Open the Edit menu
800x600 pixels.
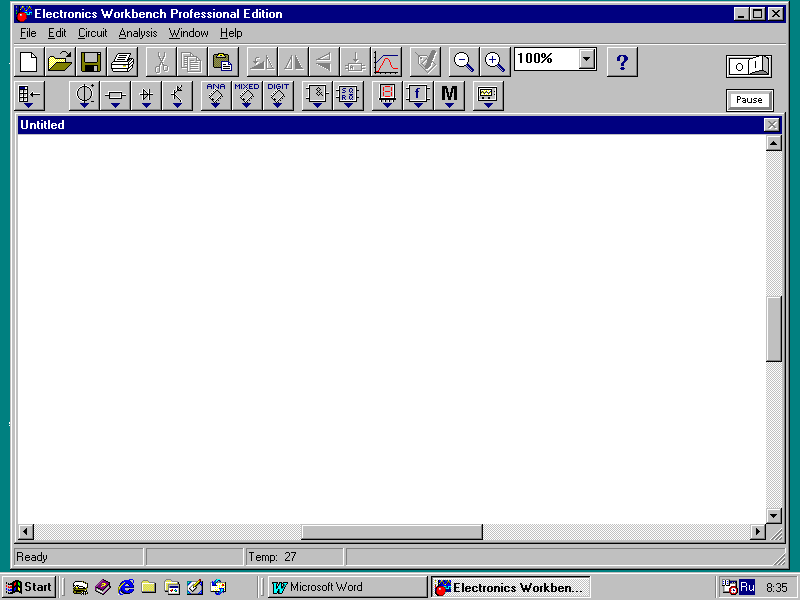click(x=57, y=33)
